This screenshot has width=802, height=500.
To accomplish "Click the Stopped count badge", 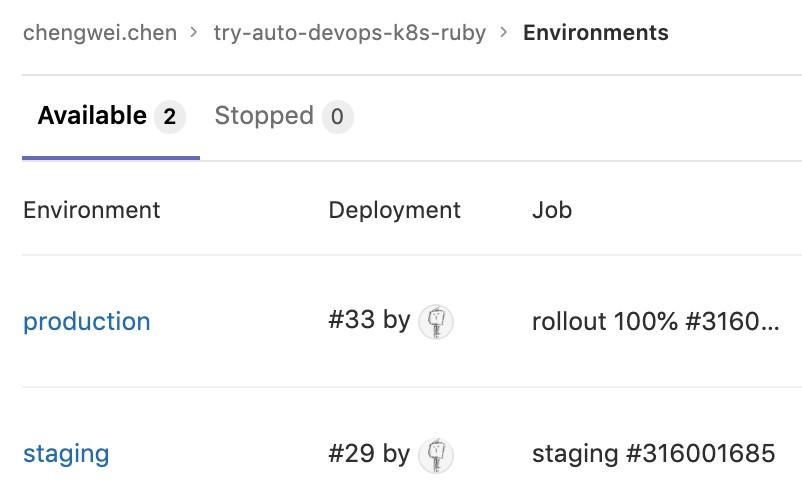I will point(337,117).
